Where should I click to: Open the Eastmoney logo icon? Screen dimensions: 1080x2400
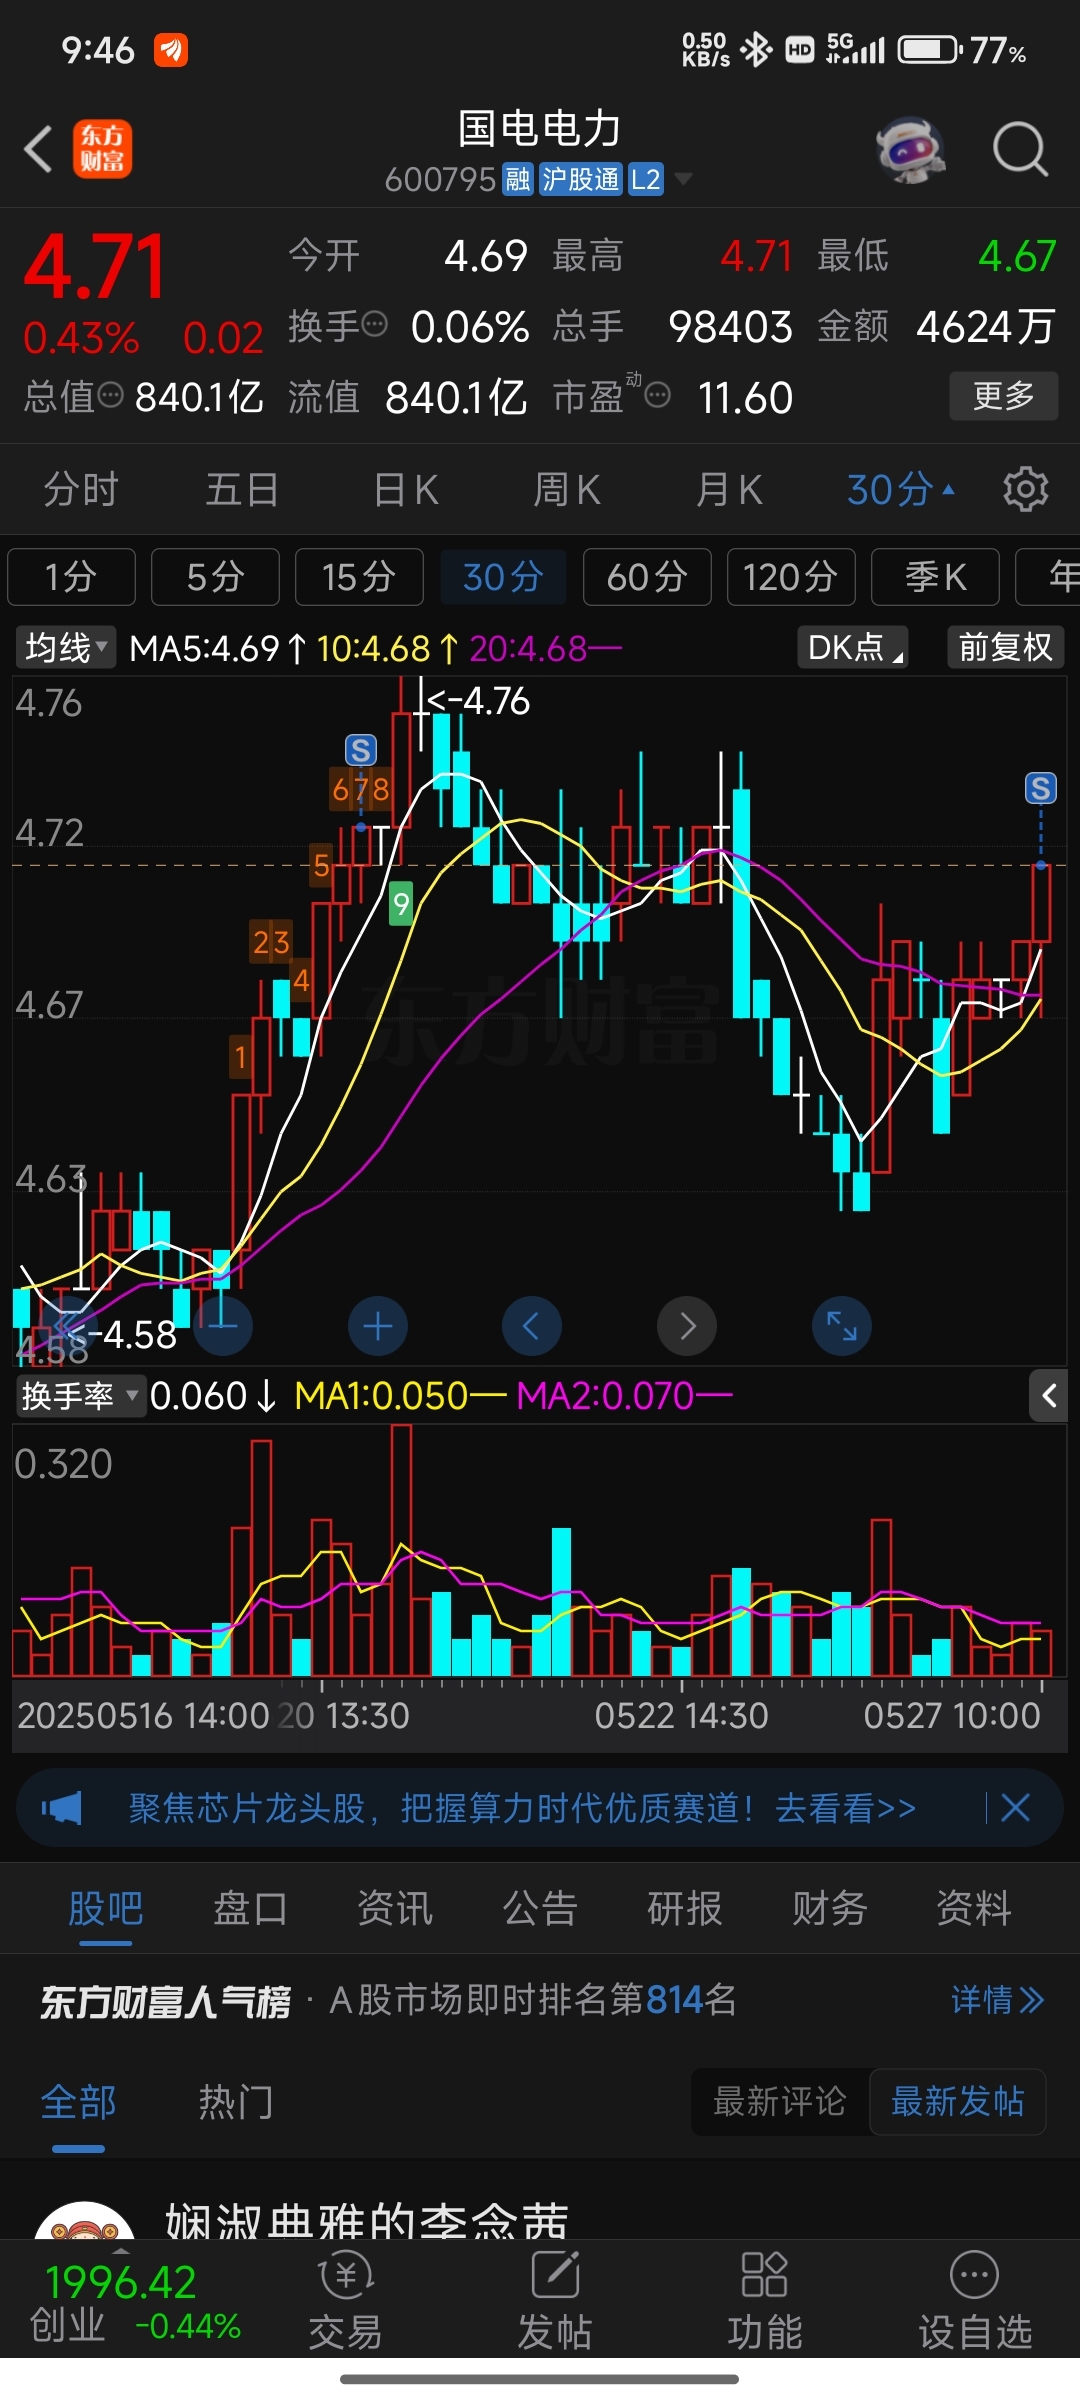point(102,150)
